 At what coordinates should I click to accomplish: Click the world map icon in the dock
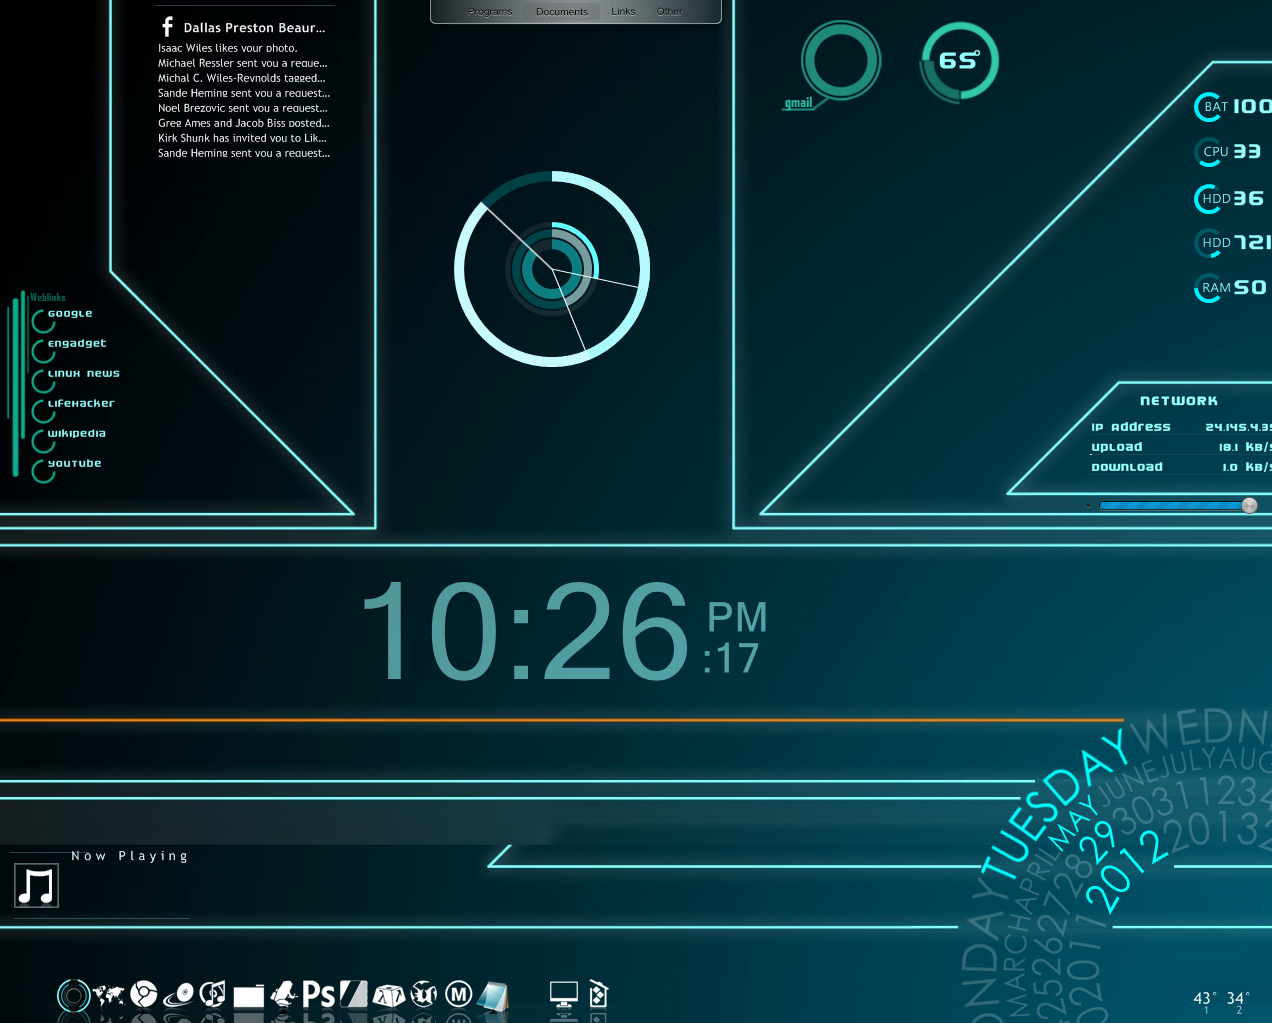tap(110, 994)
